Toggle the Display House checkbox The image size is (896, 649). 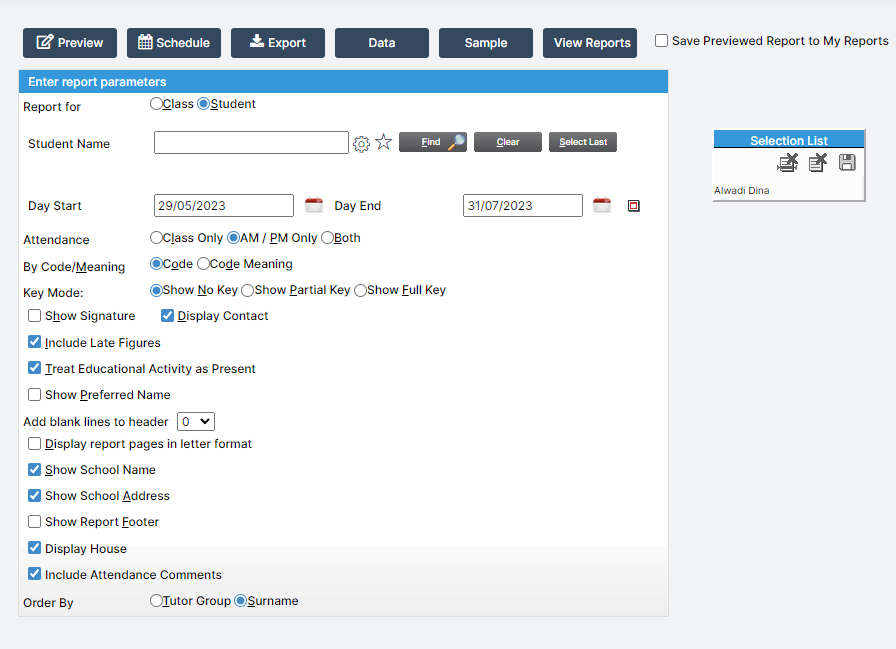tap(34, 548)
